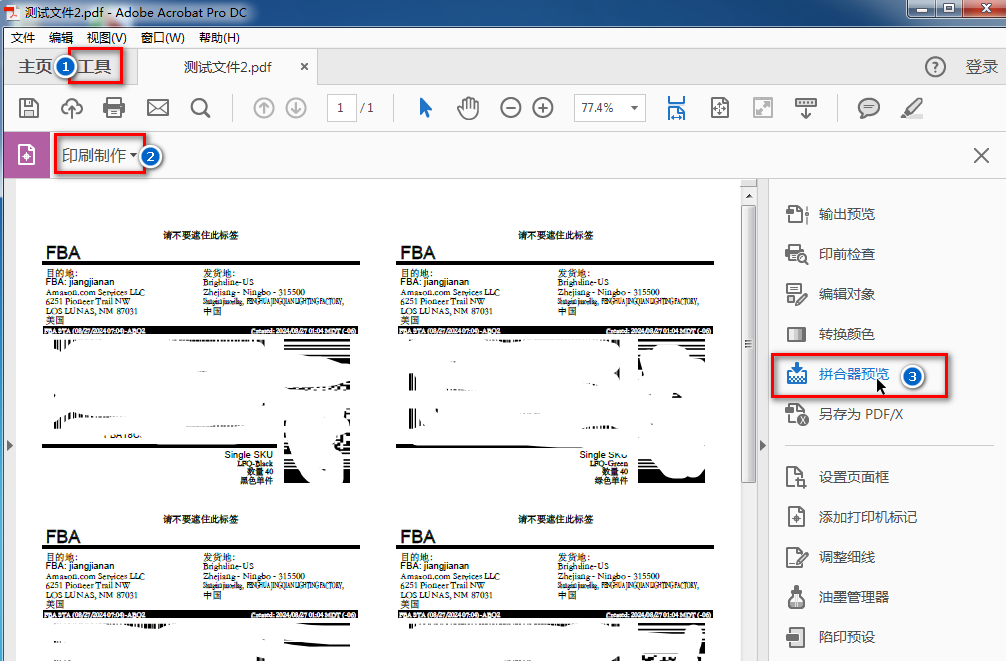Switch to the 主页 tab
This screenshot has height=661, width=1006.
pyautogui.click(x=35, y=67)
